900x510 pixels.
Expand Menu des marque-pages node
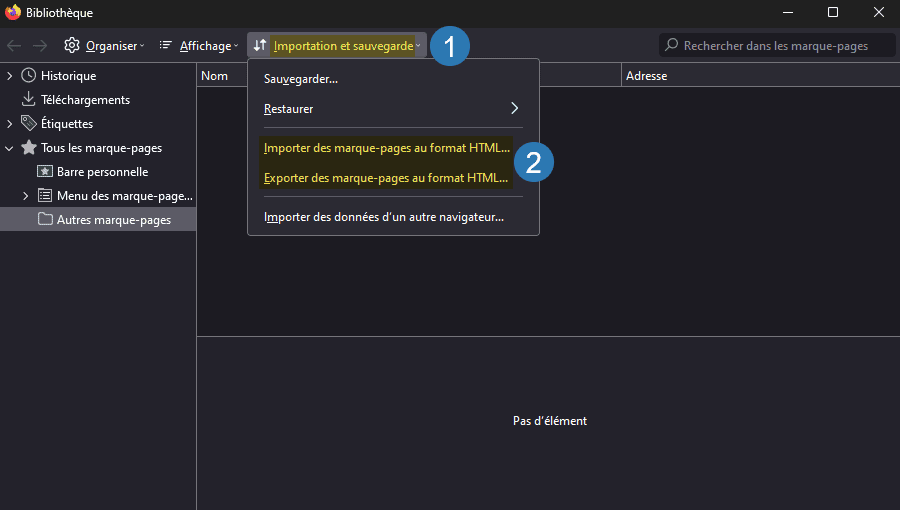(25, 196)
